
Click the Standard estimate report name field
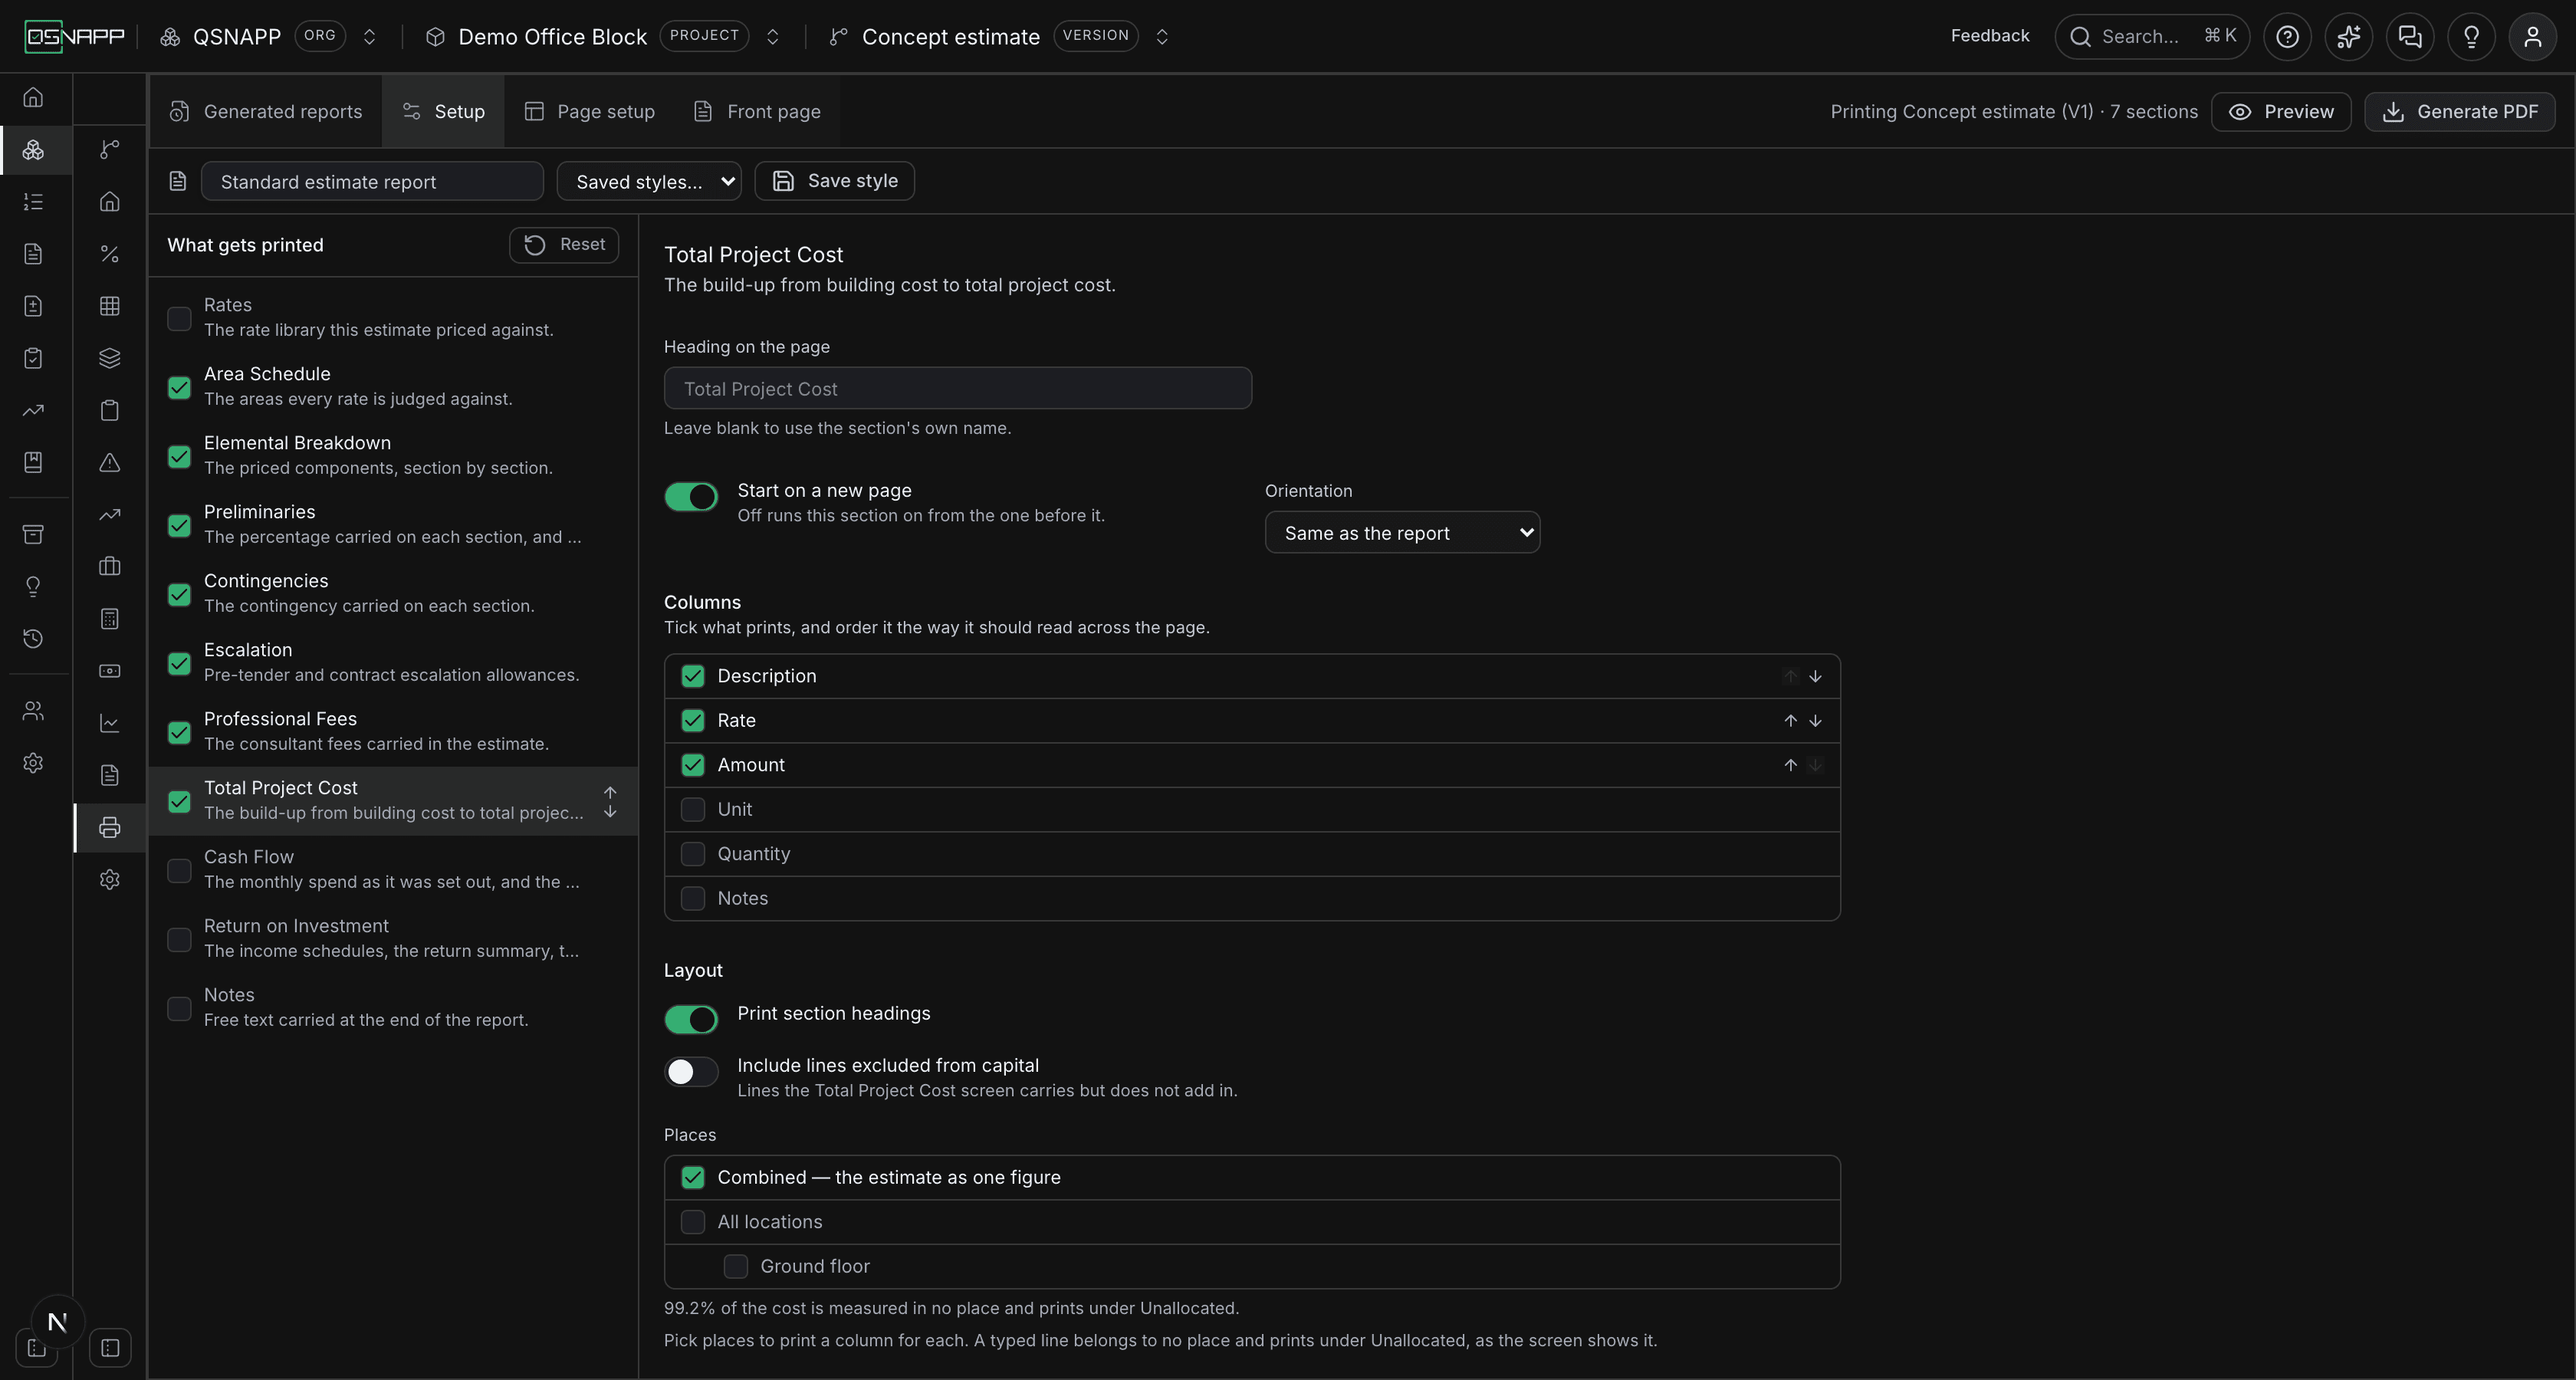[x=372, y=181]
